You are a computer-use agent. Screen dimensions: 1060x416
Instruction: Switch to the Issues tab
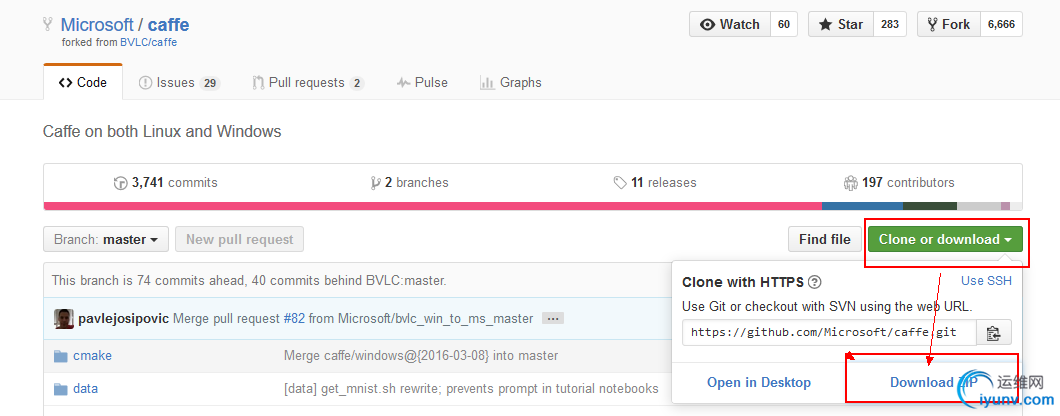point(178,83)
